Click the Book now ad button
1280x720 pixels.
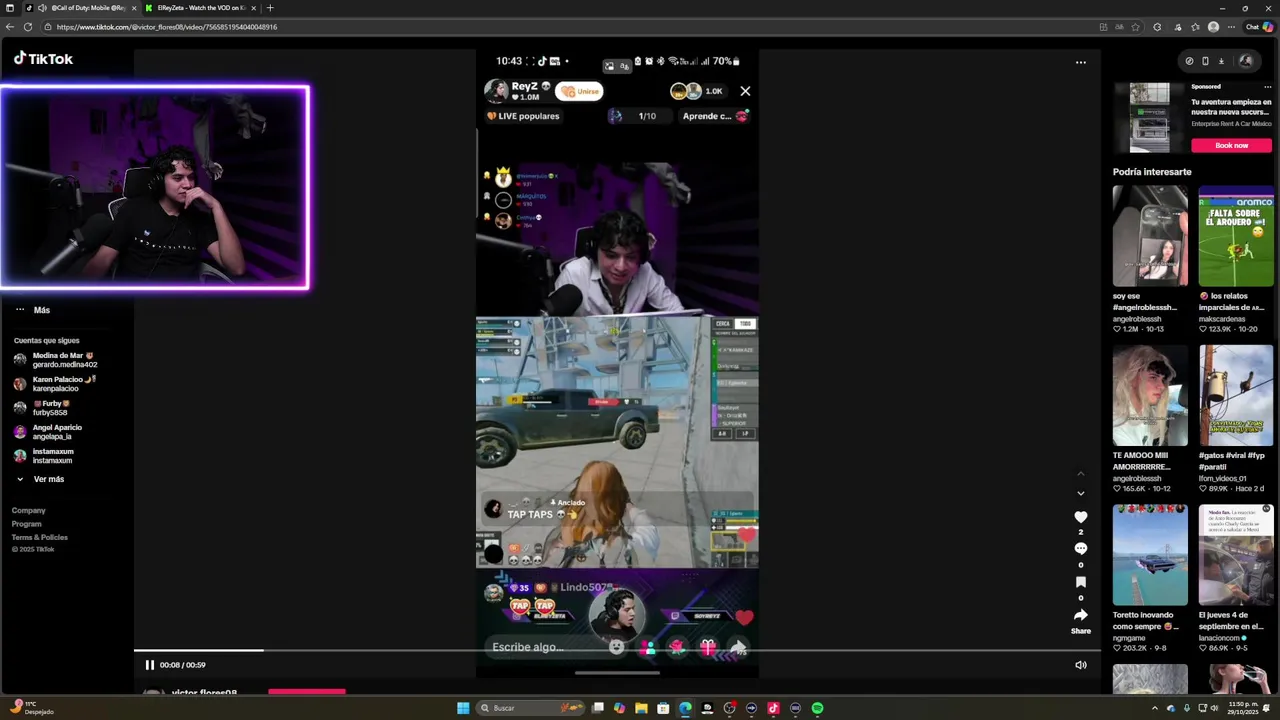pyautogui.click(x=1231, y=145)
